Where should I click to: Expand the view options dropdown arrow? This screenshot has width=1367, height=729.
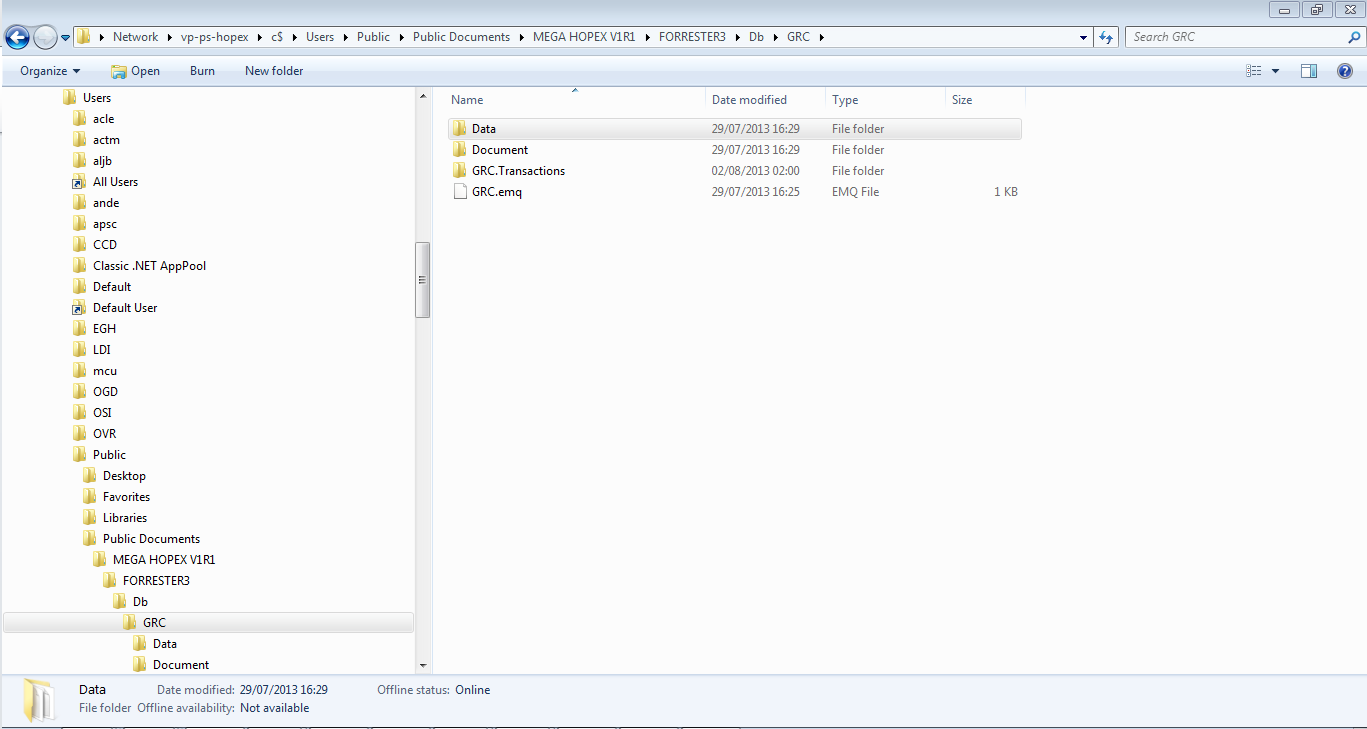pyautogui.click(x=1275, y=71)
